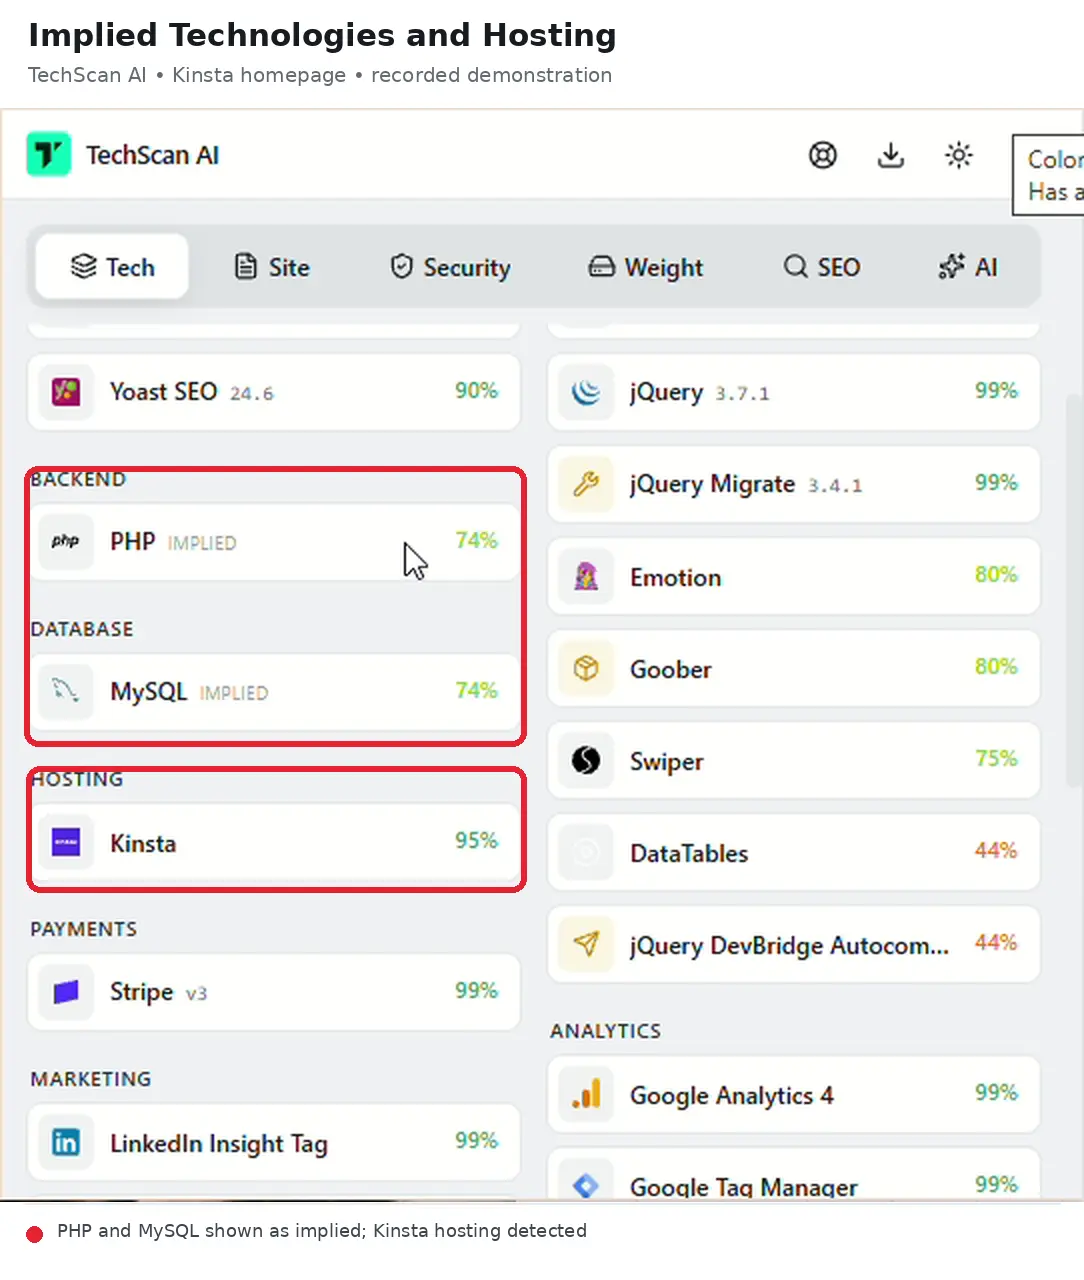Select the PHP technology name

coord(132,541)
